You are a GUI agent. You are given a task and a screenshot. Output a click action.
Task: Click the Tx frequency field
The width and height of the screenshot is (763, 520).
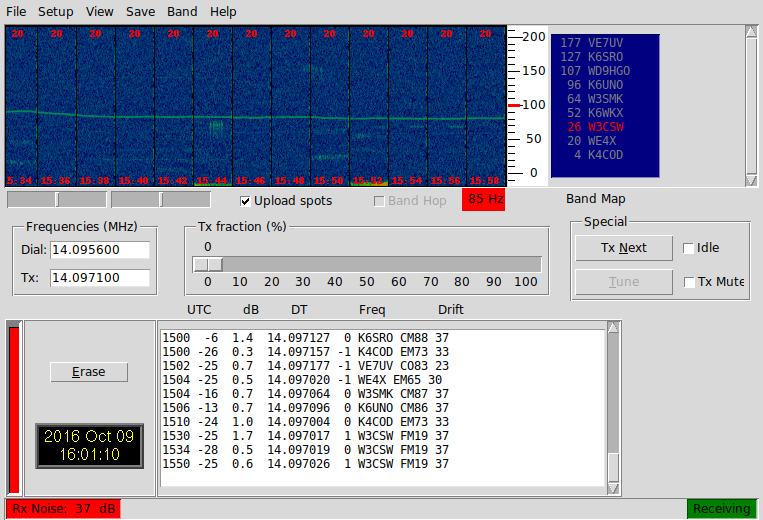coord(100,278)
